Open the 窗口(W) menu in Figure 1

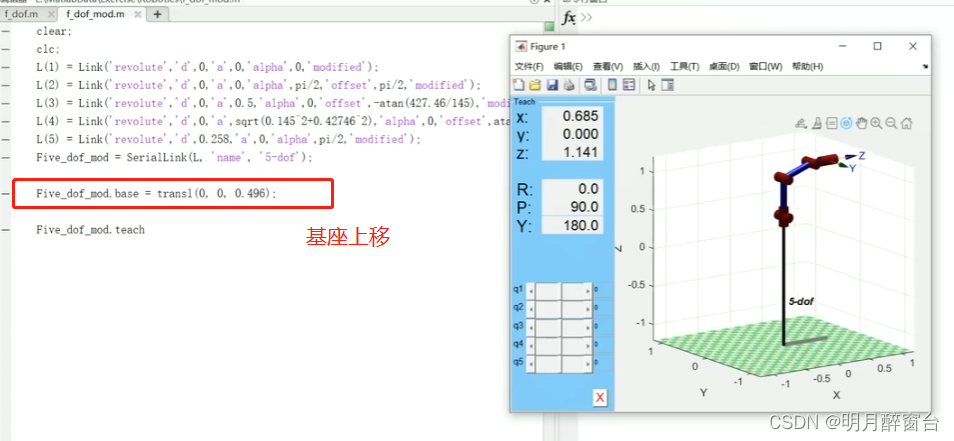tap(765, 66)
